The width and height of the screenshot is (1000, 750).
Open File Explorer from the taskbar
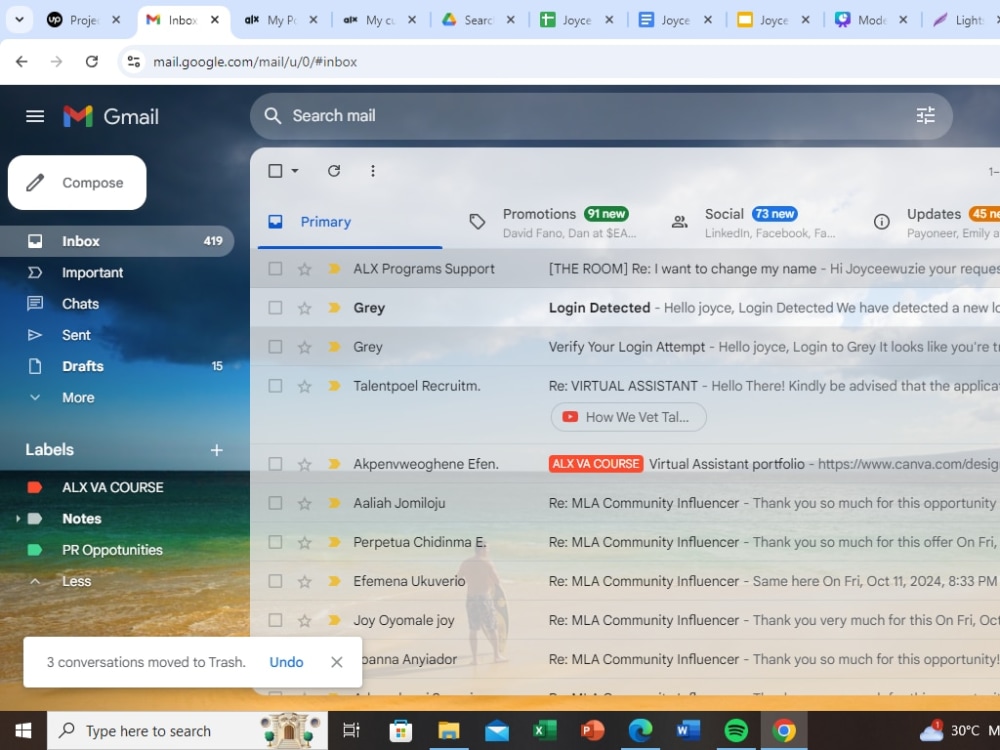(x=448, y=730)
